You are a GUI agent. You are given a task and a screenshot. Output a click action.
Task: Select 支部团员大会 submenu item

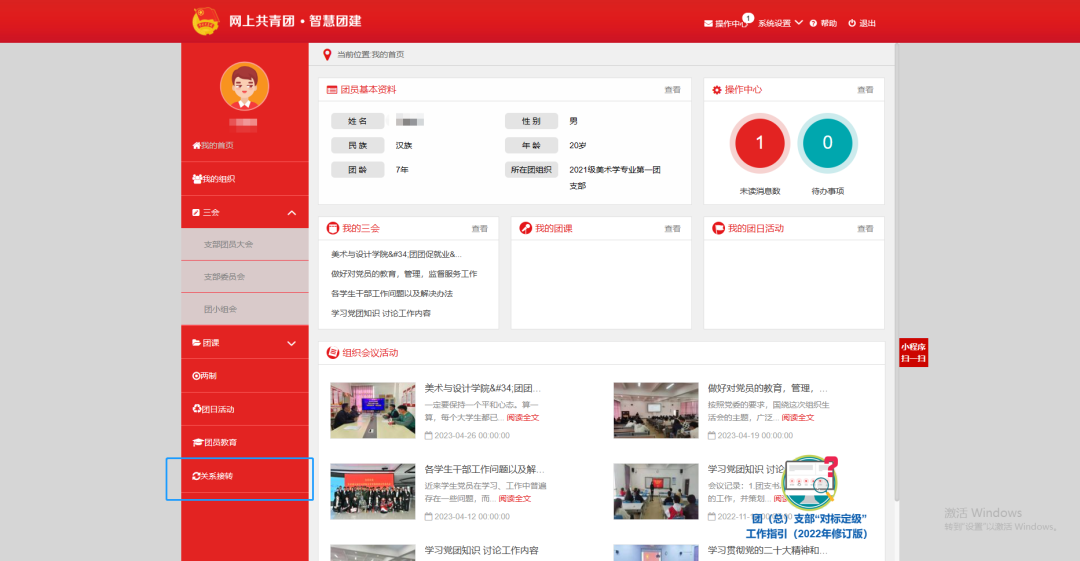coord(229,244)
